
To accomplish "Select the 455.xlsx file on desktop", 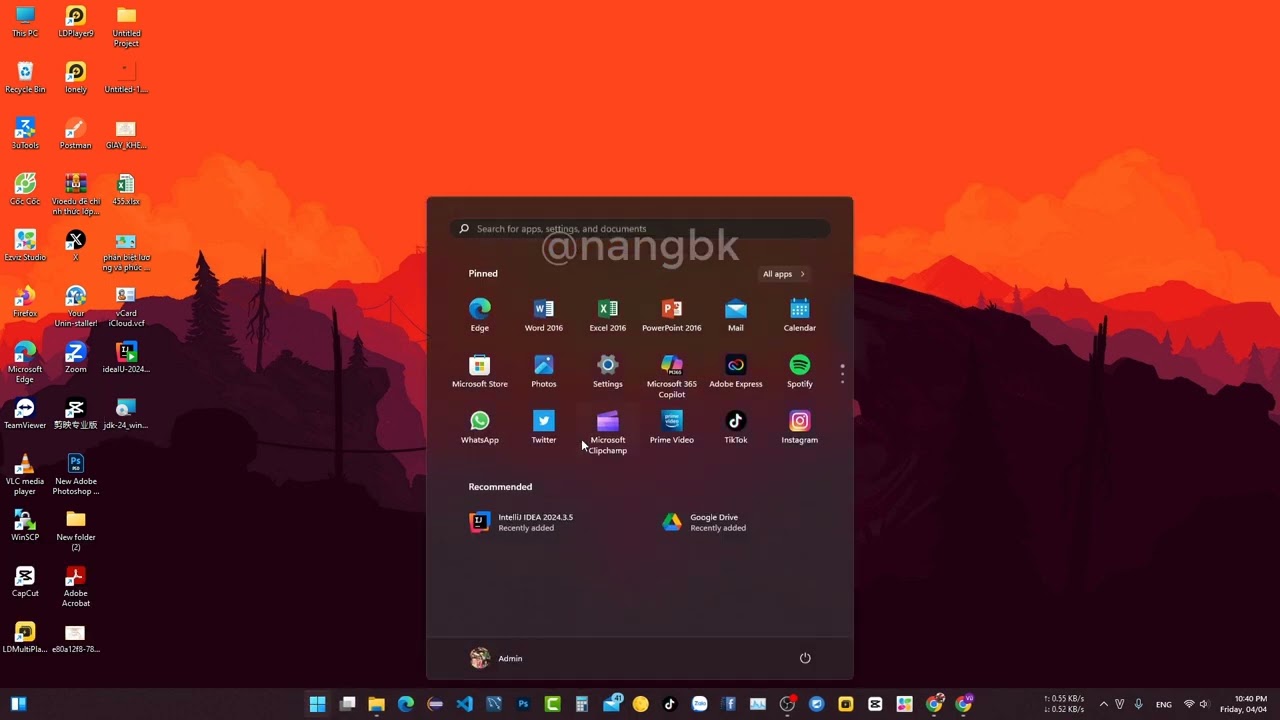I will (126, 190).
